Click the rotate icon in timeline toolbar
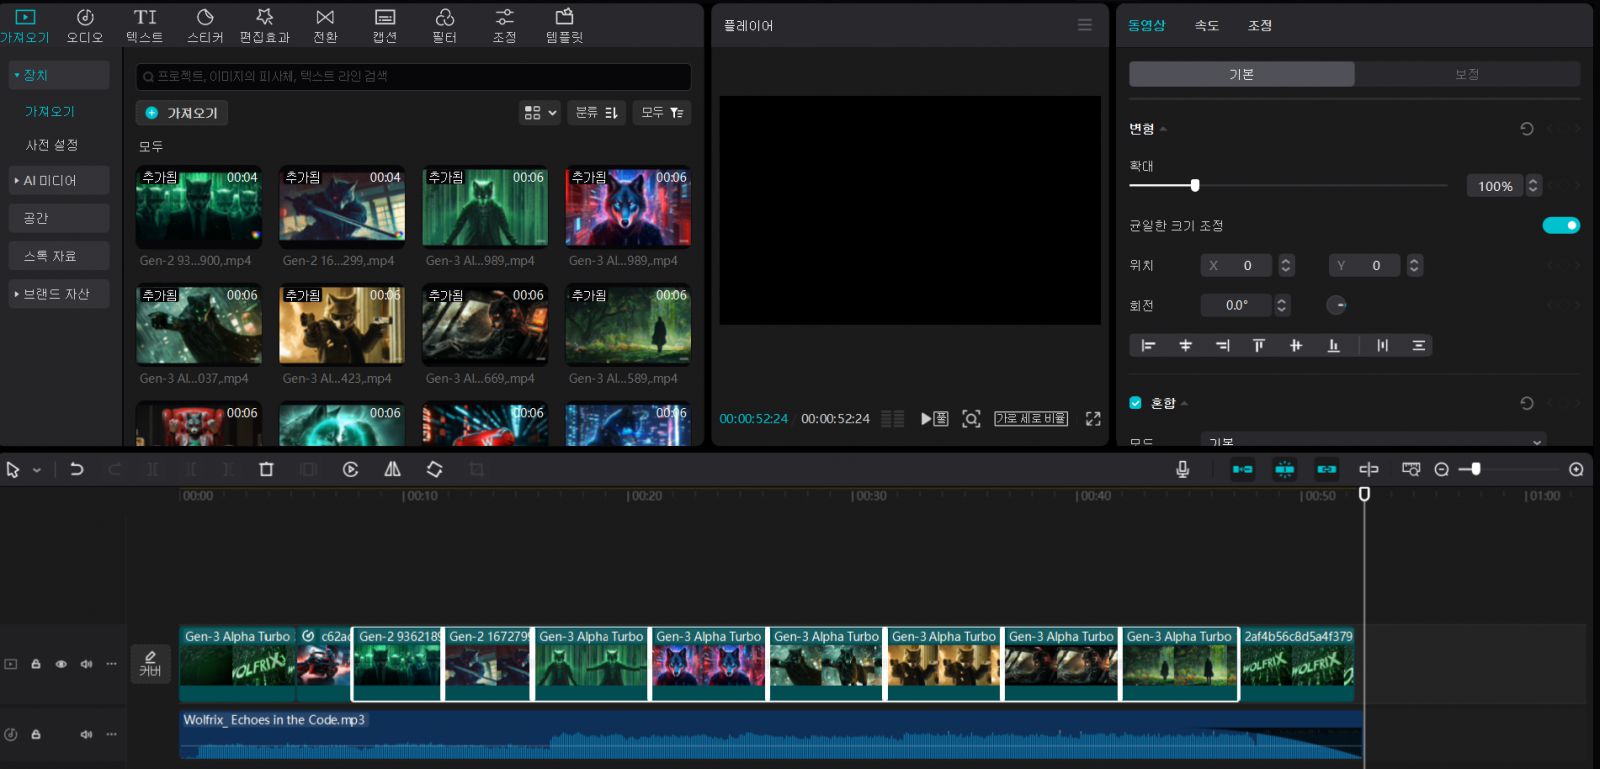Image resolution: width=1600 pixels, height=769 pixels. [x=434, y=469]
